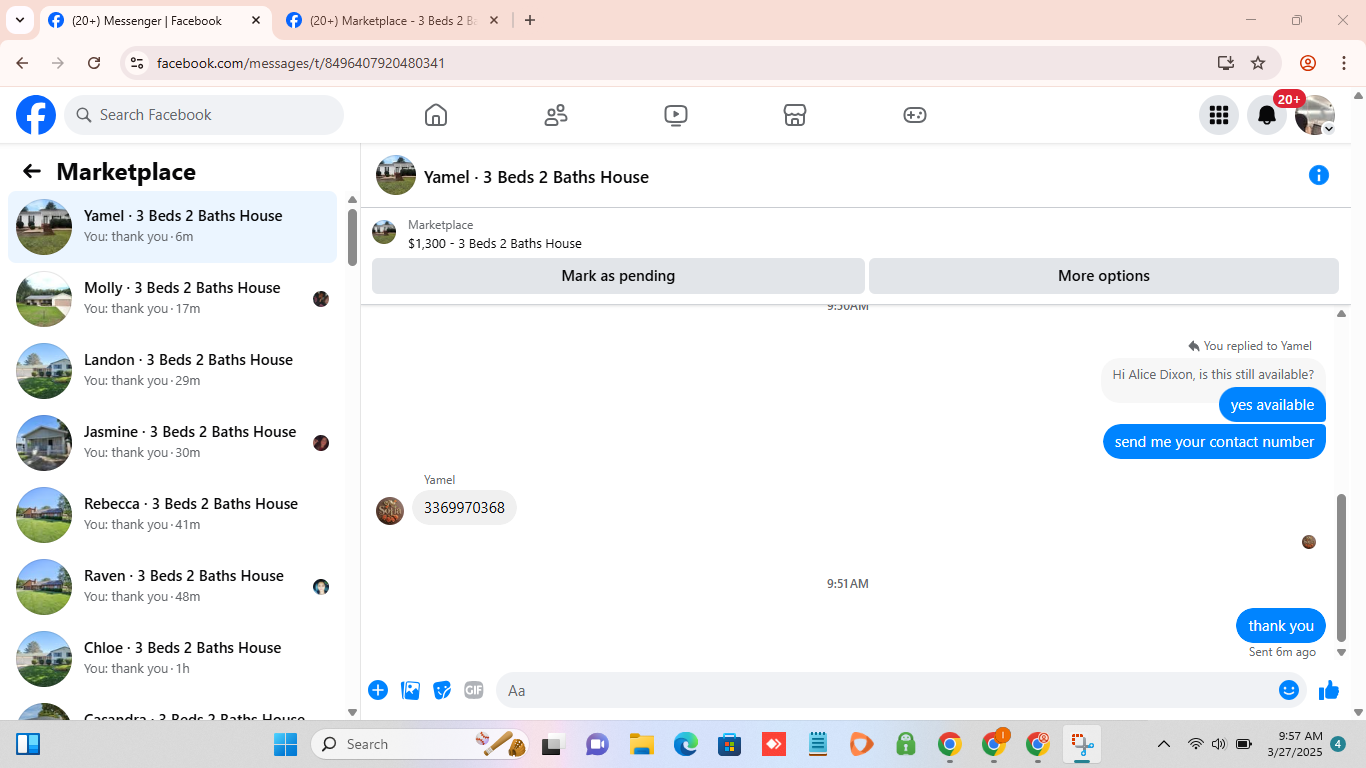Attach a photo using the image icon

(410, 690)
